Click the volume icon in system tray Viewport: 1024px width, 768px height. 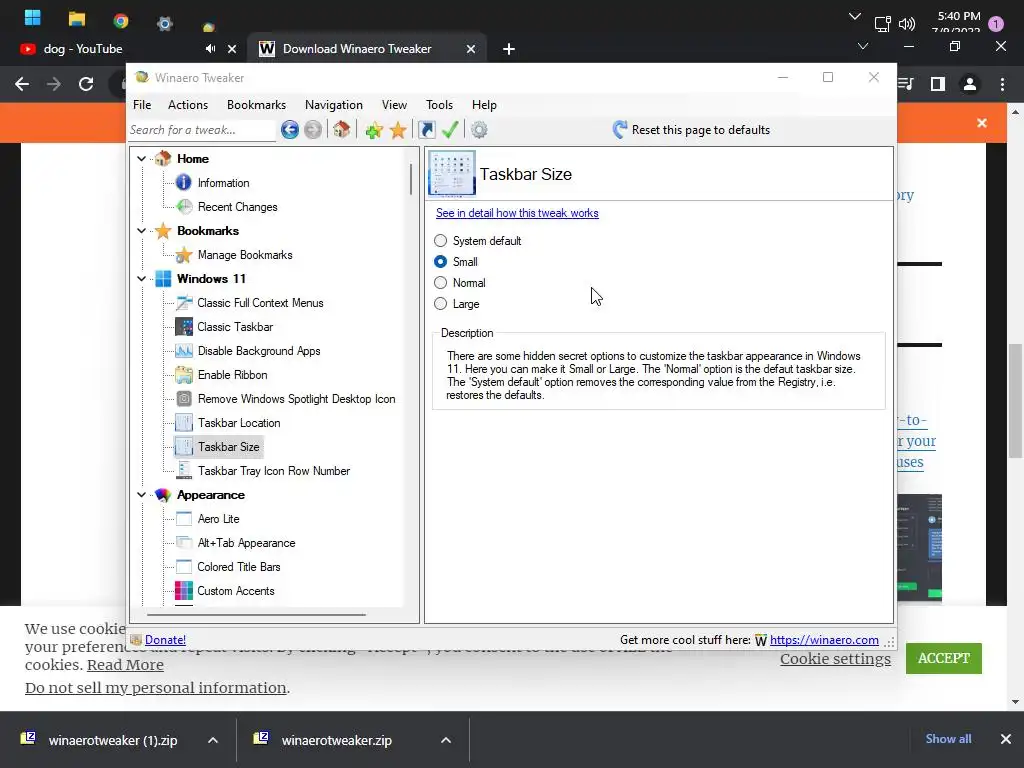click(x=906, y=24)
